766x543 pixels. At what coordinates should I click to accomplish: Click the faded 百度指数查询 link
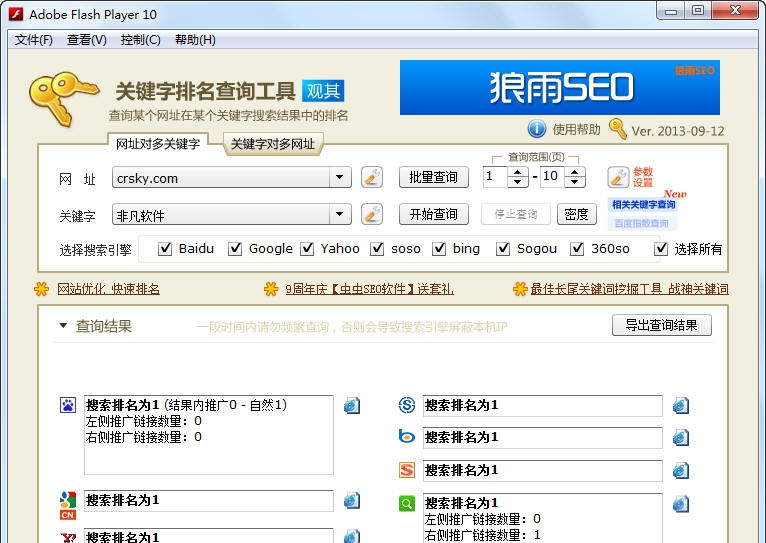641,224
